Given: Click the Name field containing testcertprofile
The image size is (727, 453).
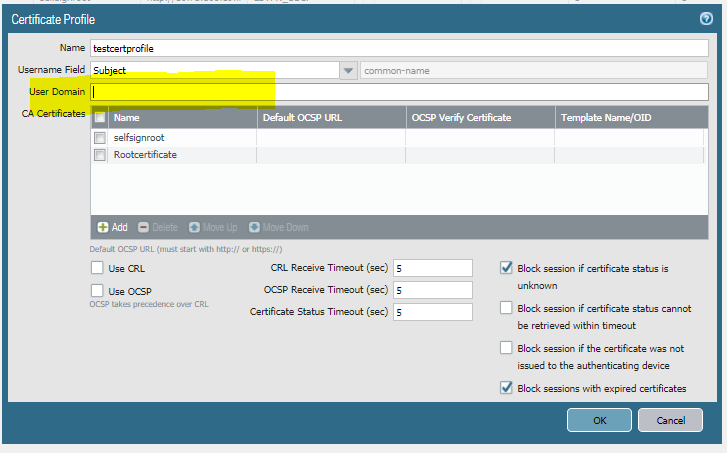Looking at the screenshot, I should point(400,47).
